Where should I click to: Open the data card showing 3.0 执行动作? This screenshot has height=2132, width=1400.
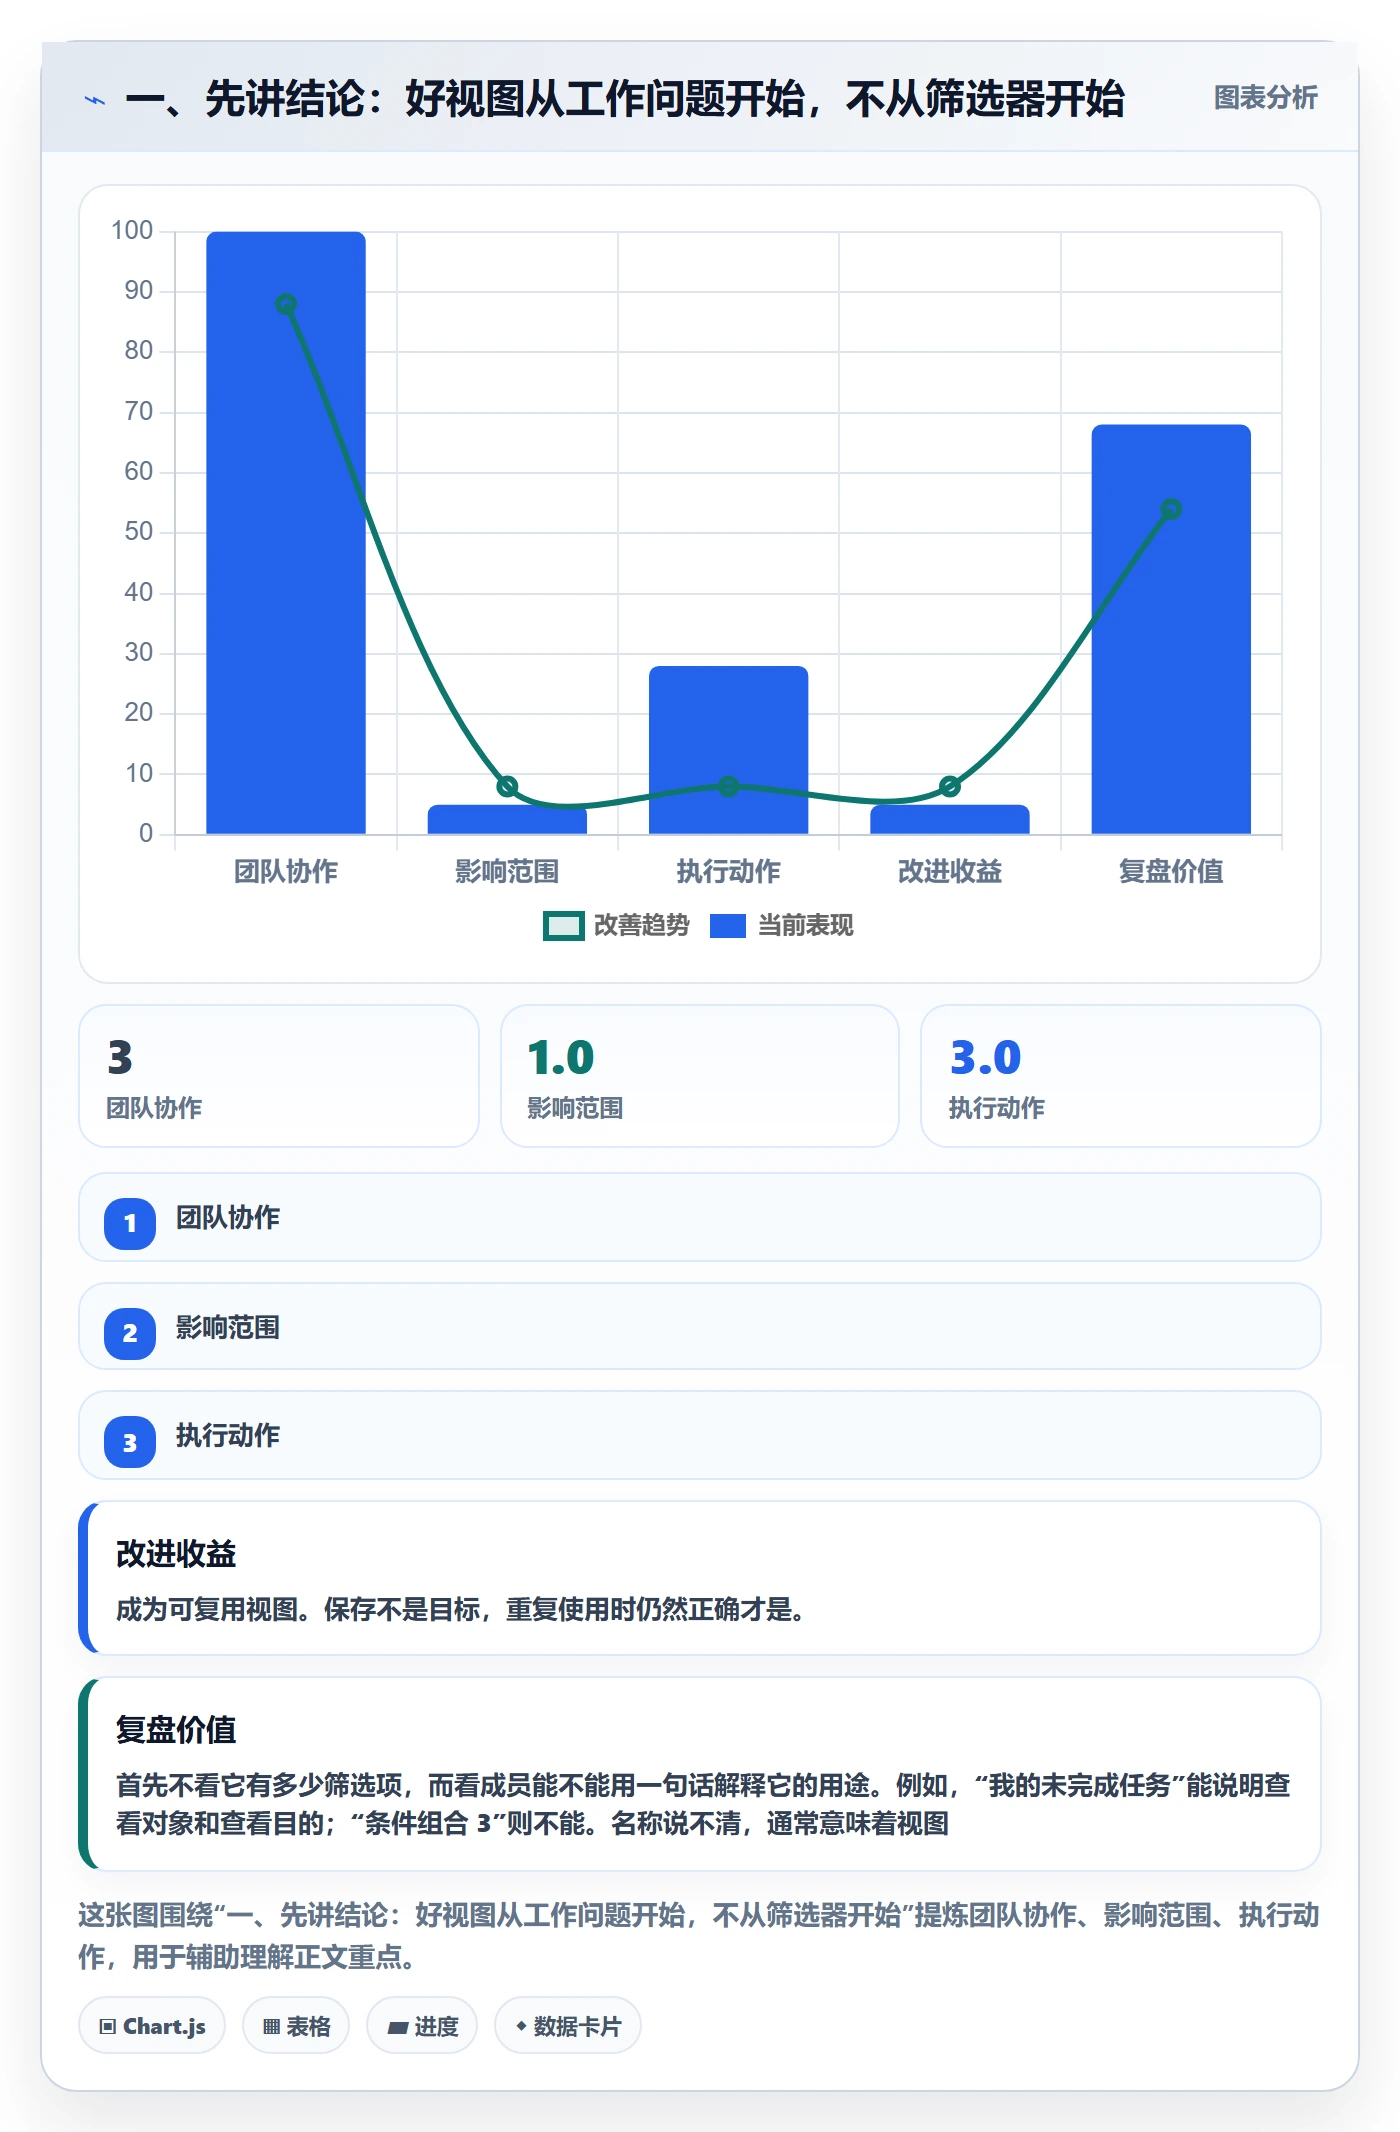pos(1121,1076)
